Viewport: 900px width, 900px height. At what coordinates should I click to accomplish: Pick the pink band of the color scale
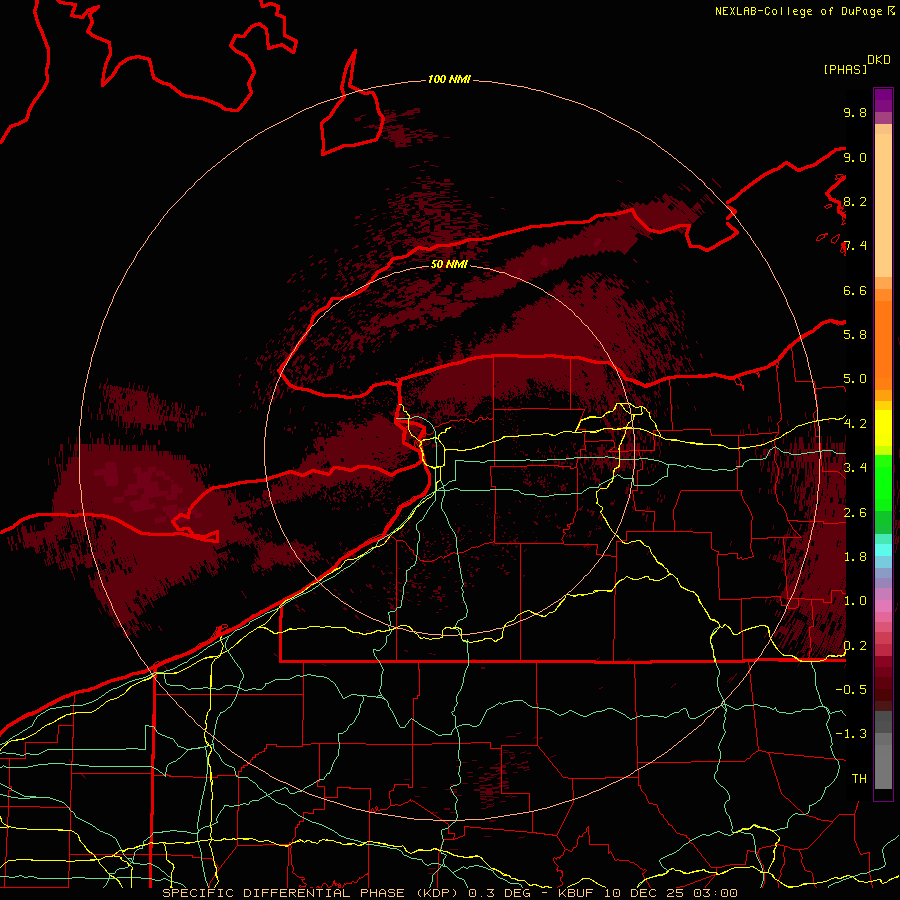883,606
